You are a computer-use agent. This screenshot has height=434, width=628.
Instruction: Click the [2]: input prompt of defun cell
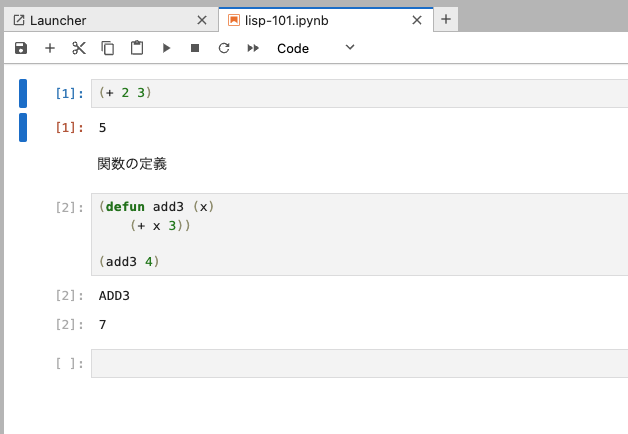pyautogui.click(x=69, y=208)
